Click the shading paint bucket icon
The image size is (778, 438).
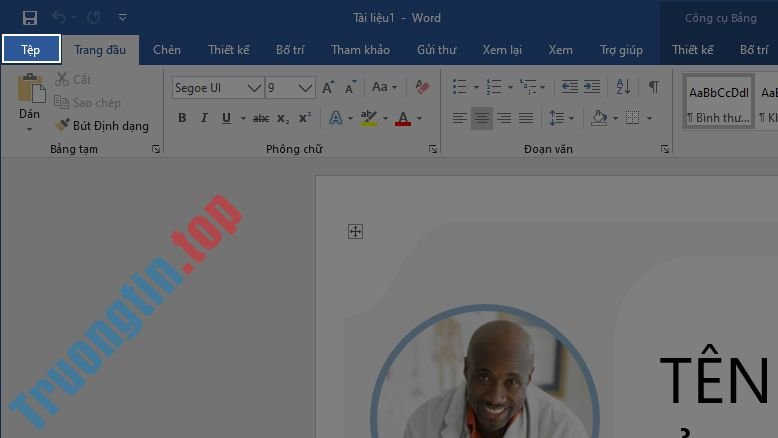[x=599, y=118]
